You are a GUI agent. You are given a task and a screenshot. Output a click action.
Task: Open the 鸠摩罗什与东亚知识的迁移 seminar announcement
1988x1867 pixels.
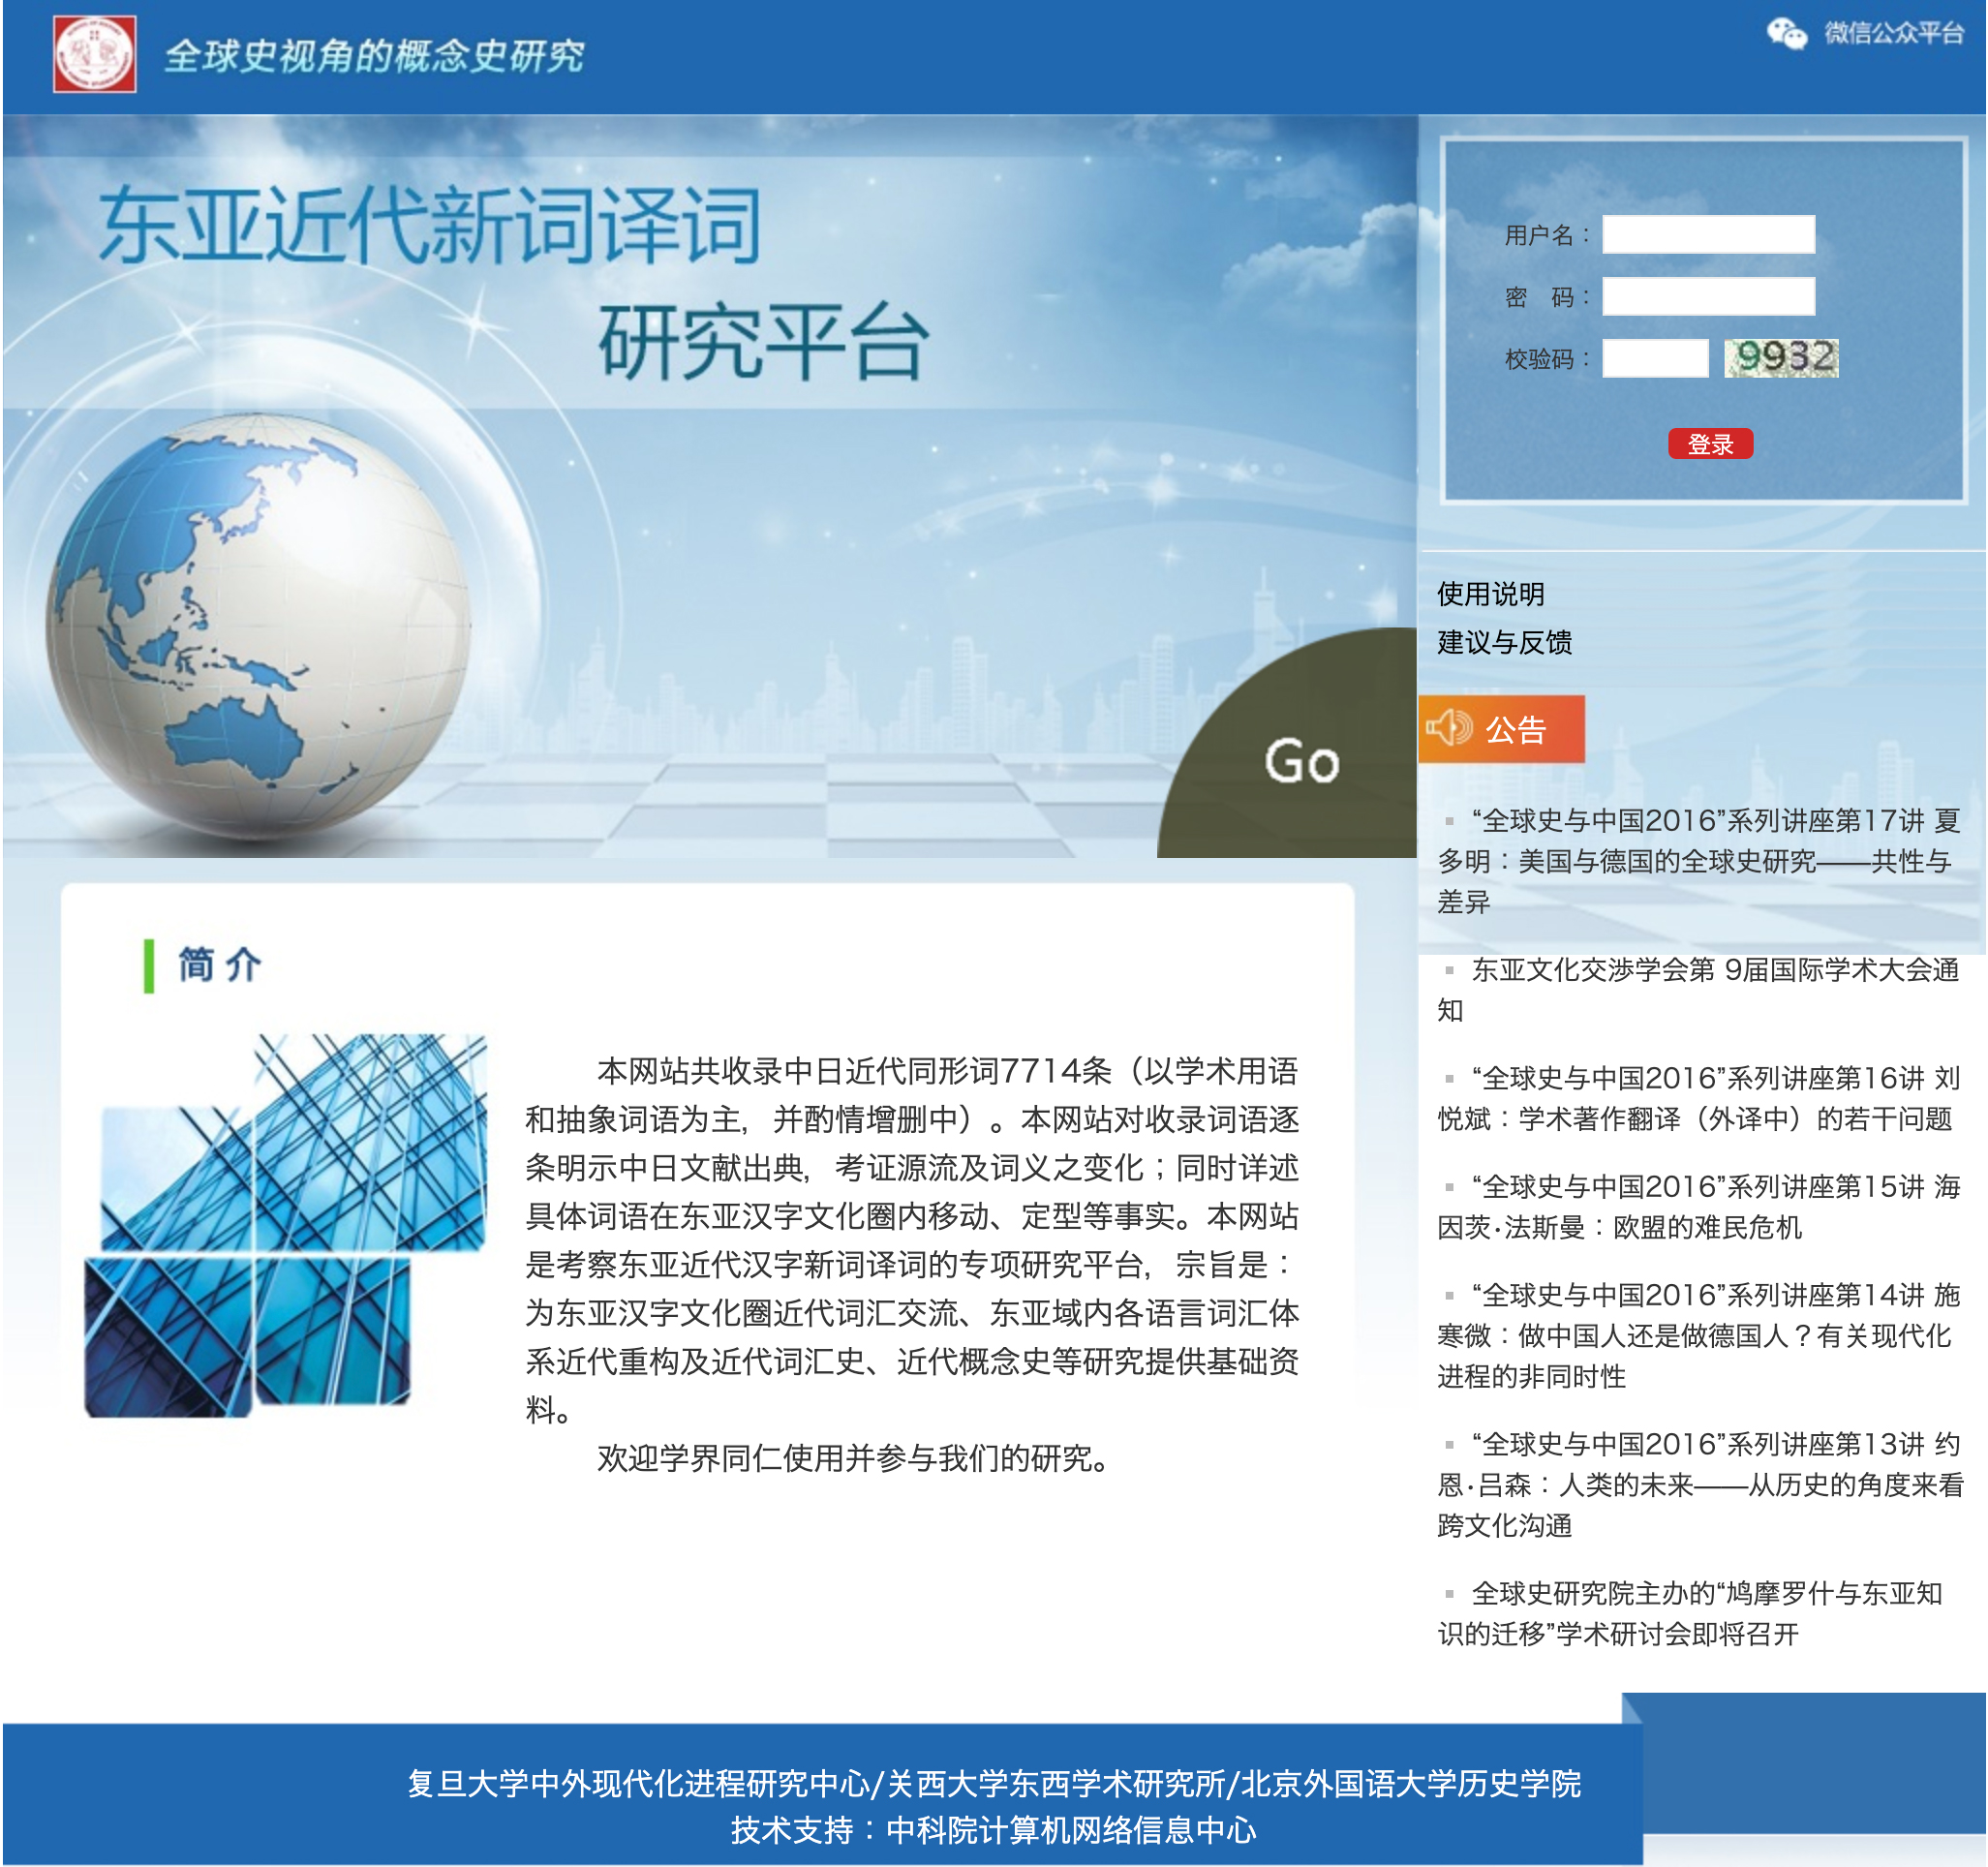1690,1613
